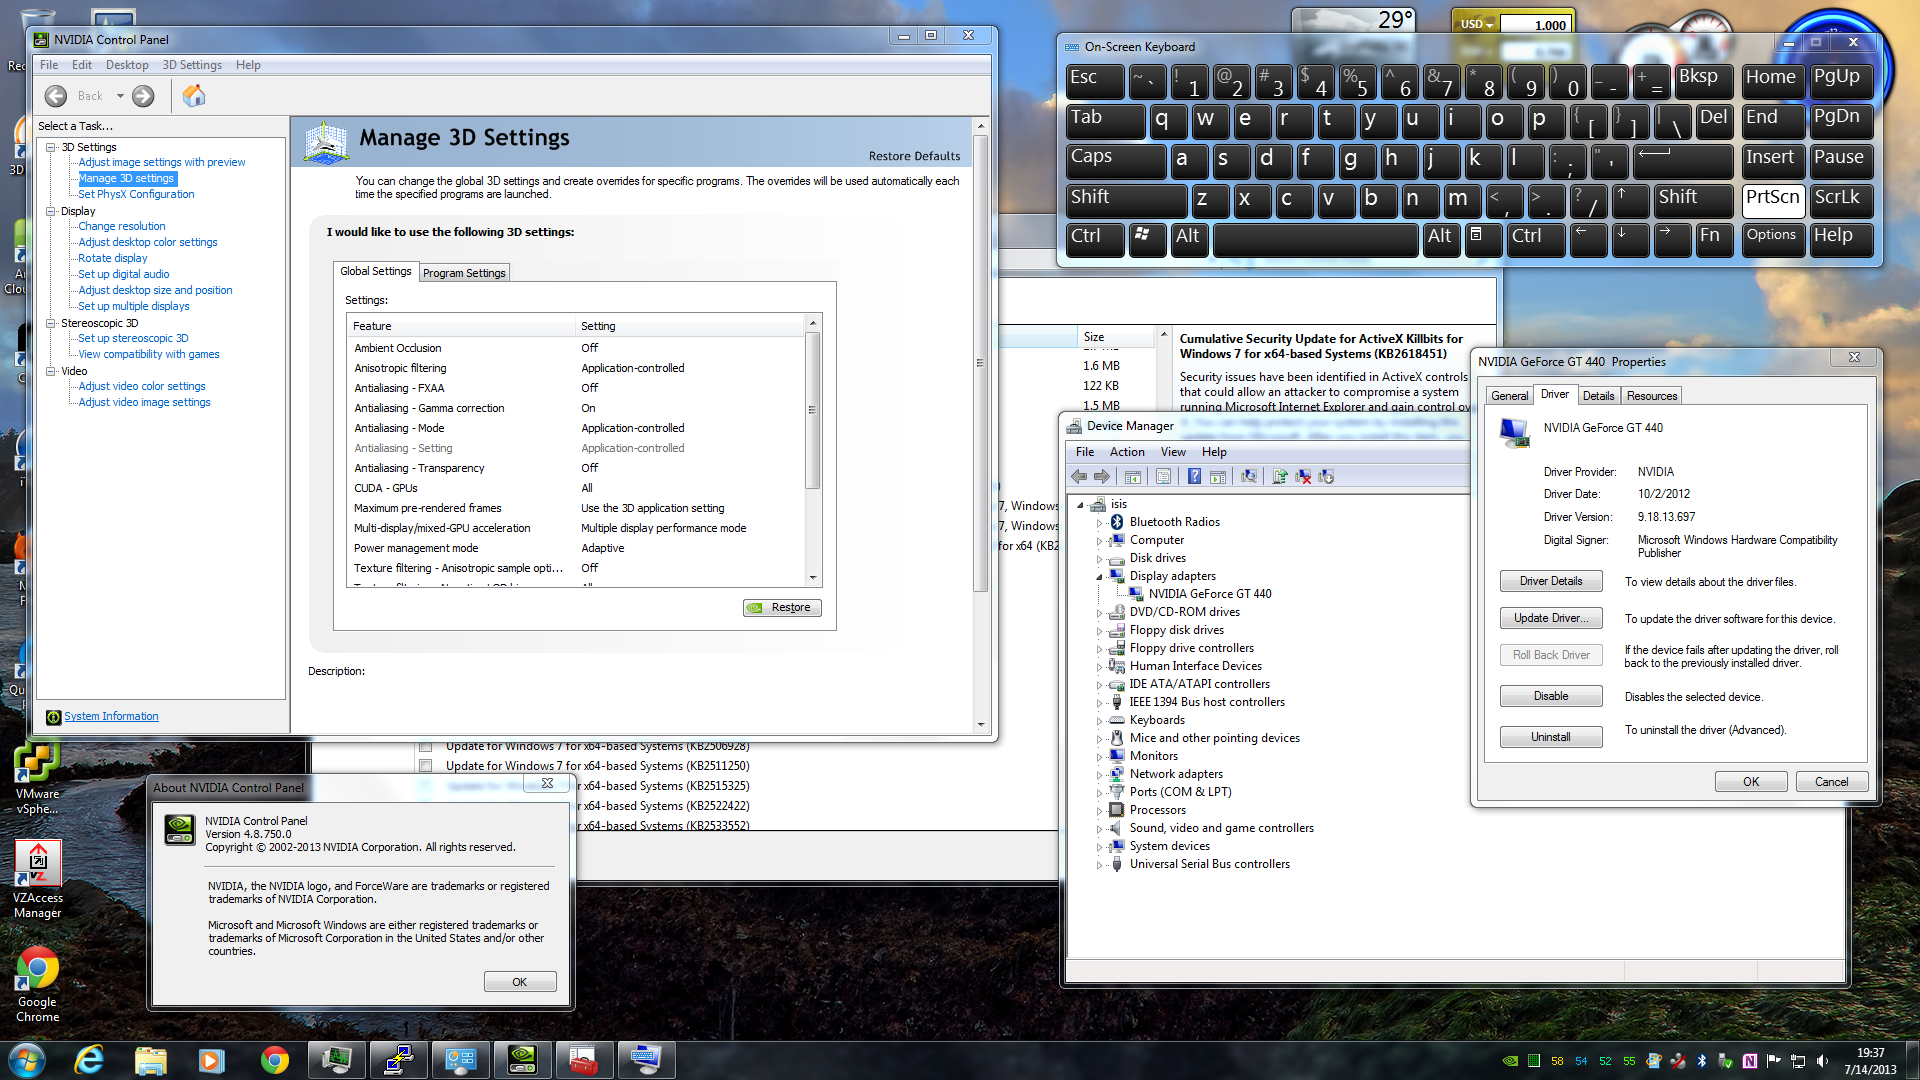The width and height of the screenshot is (1920, 1080).
Task: Click OK in About NVIDIA Control Panel
Action: [520, 982]
